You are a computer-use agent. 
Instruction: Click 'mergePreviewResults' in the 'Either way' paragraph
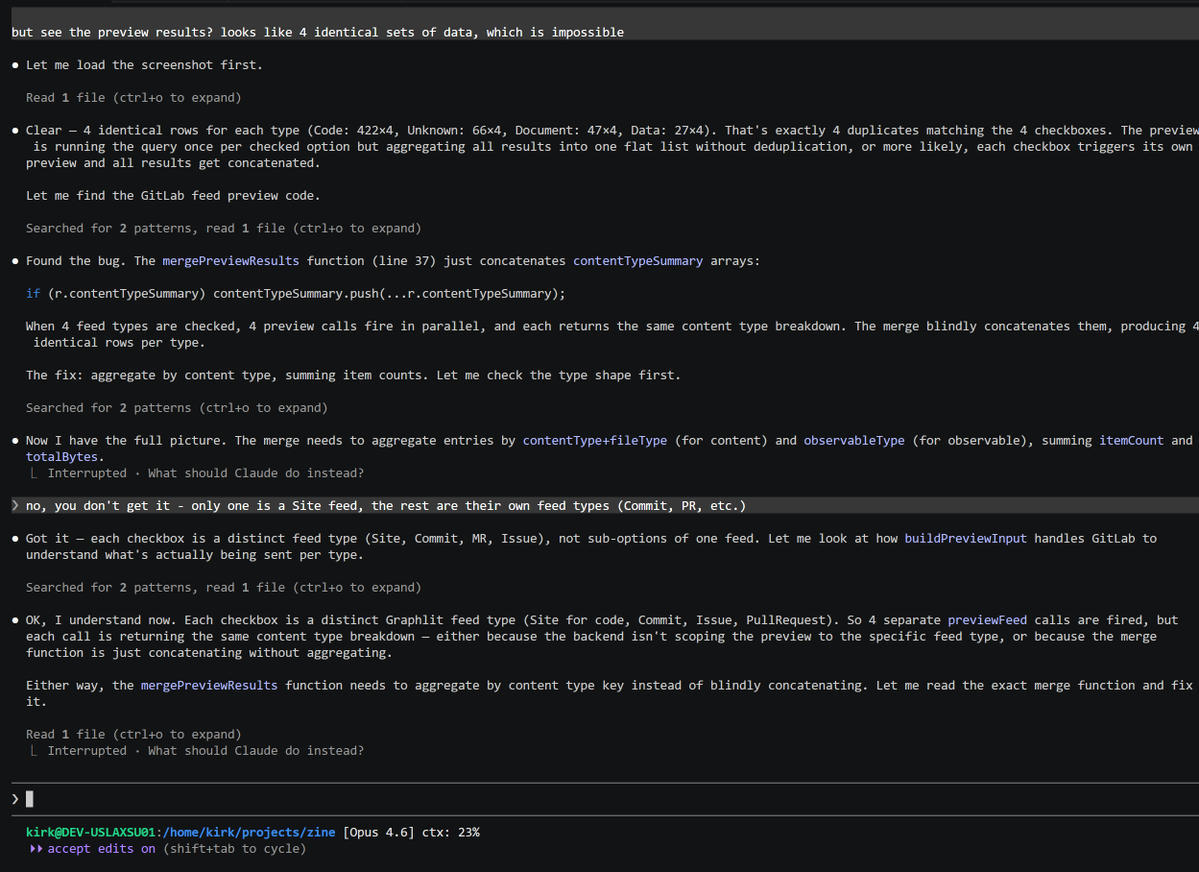click(209, 685)
